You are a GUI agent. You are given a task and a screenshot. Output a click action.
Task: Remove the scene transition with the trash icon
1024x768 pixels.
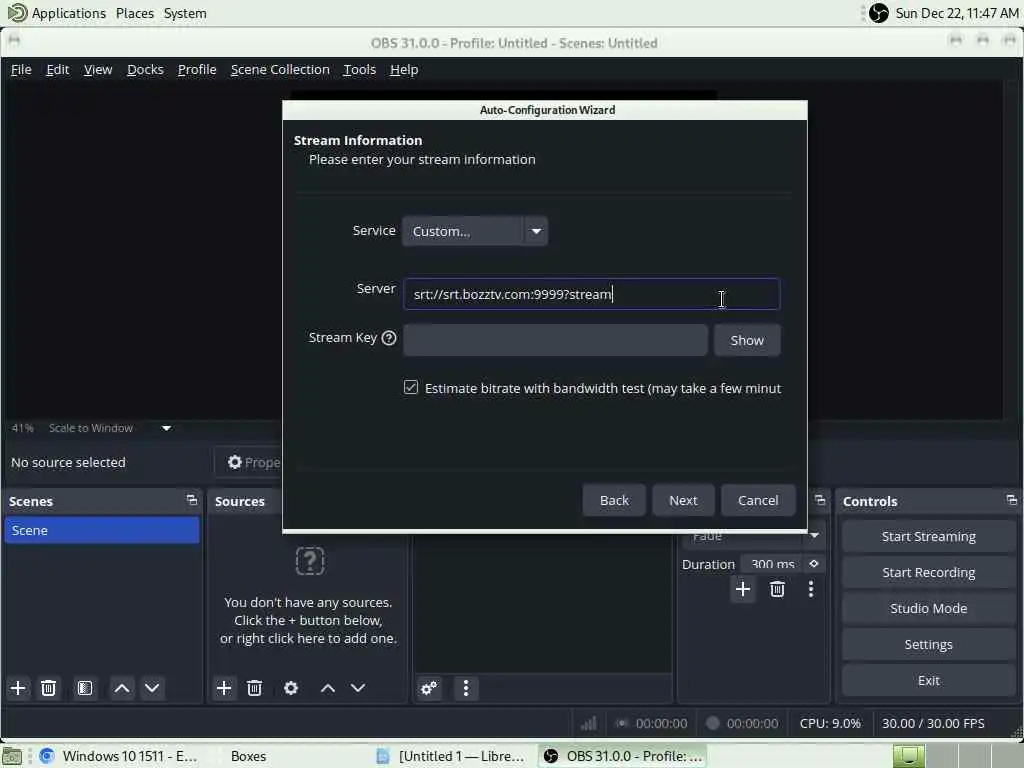click(777, 589)
